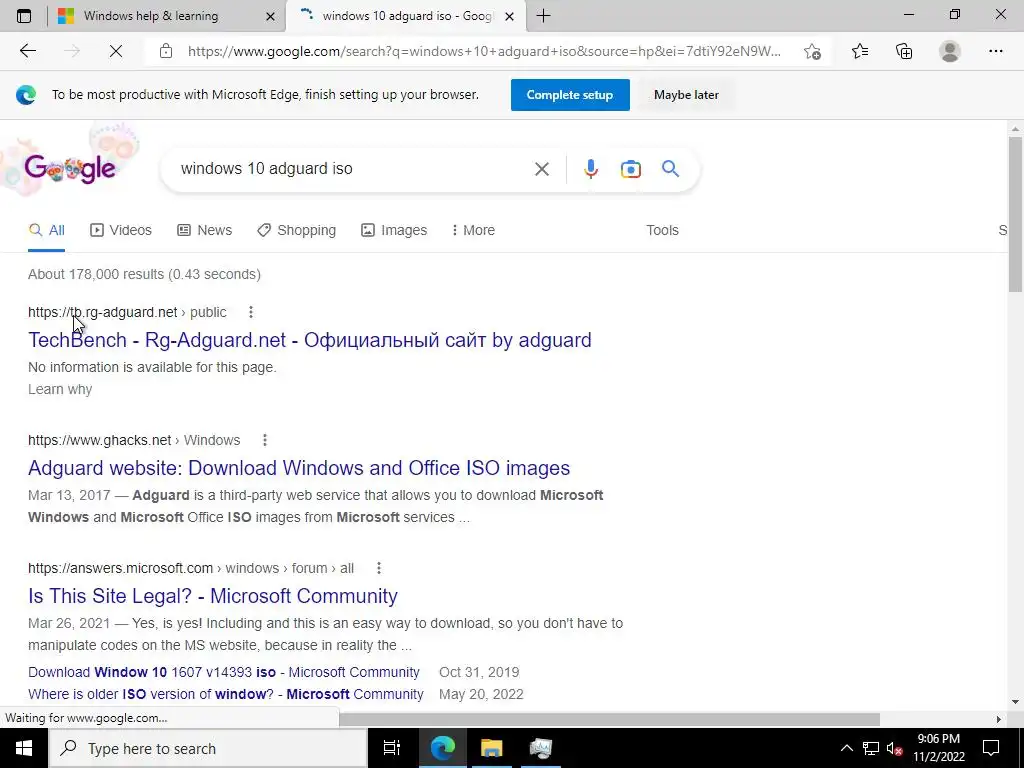Show hidden system tray icons

[846, 748]
